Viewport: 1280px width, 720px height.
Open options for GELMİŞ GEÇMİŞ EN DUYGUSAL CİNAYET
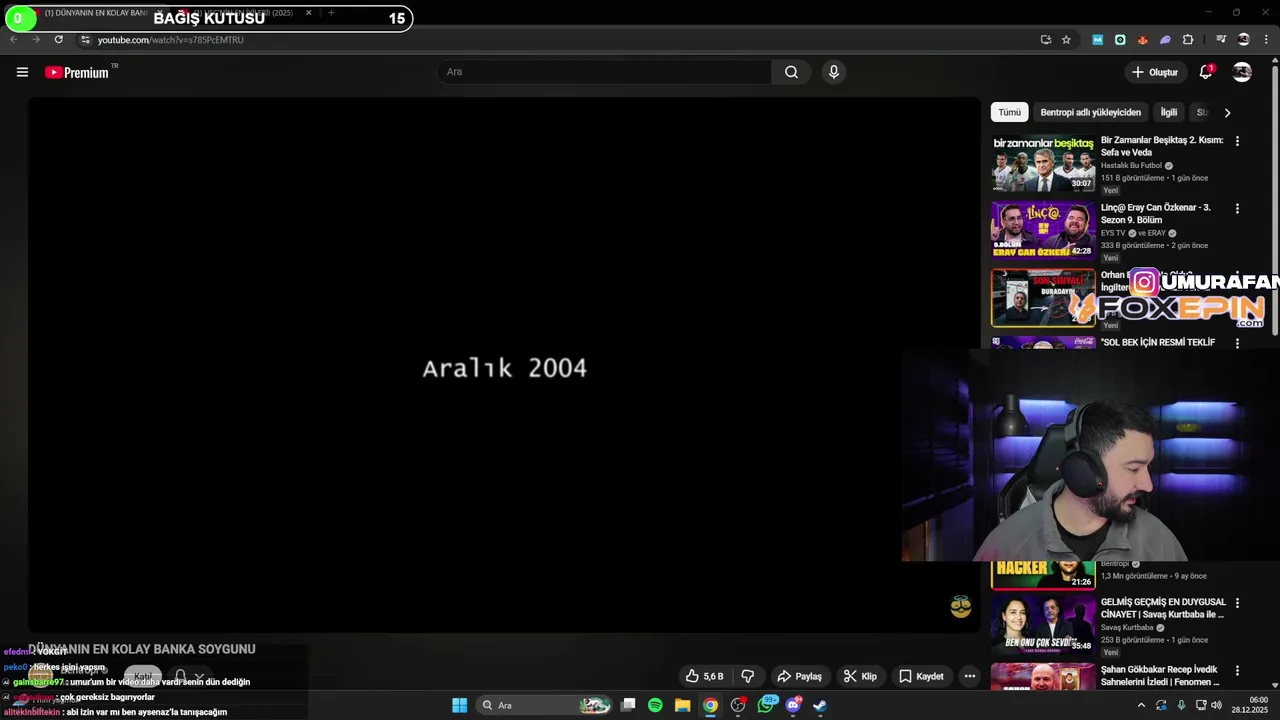[x=1237, y=603]
